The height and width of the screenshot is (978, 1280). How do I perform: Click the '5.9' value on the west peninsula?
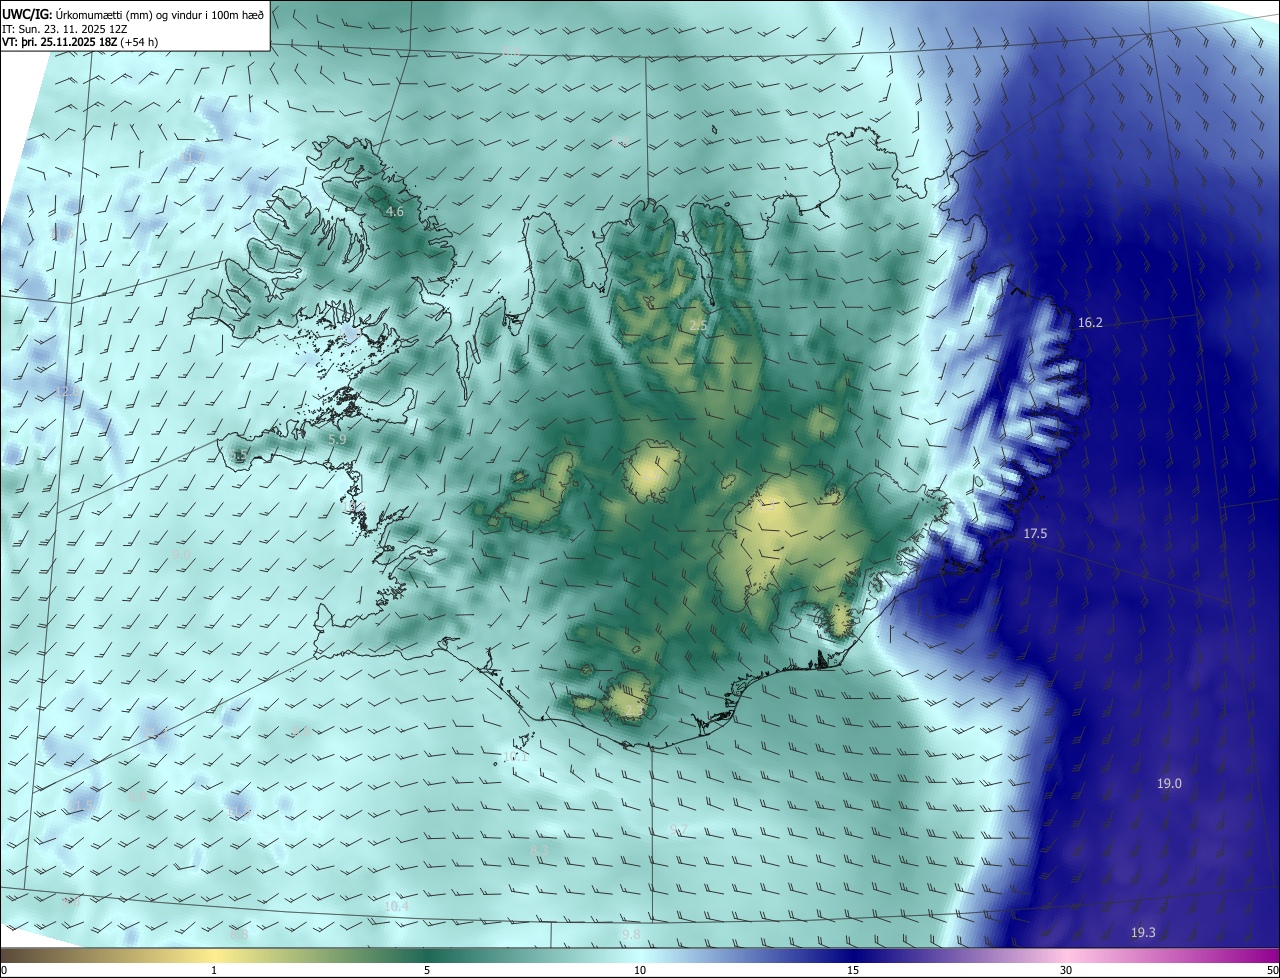337,439
